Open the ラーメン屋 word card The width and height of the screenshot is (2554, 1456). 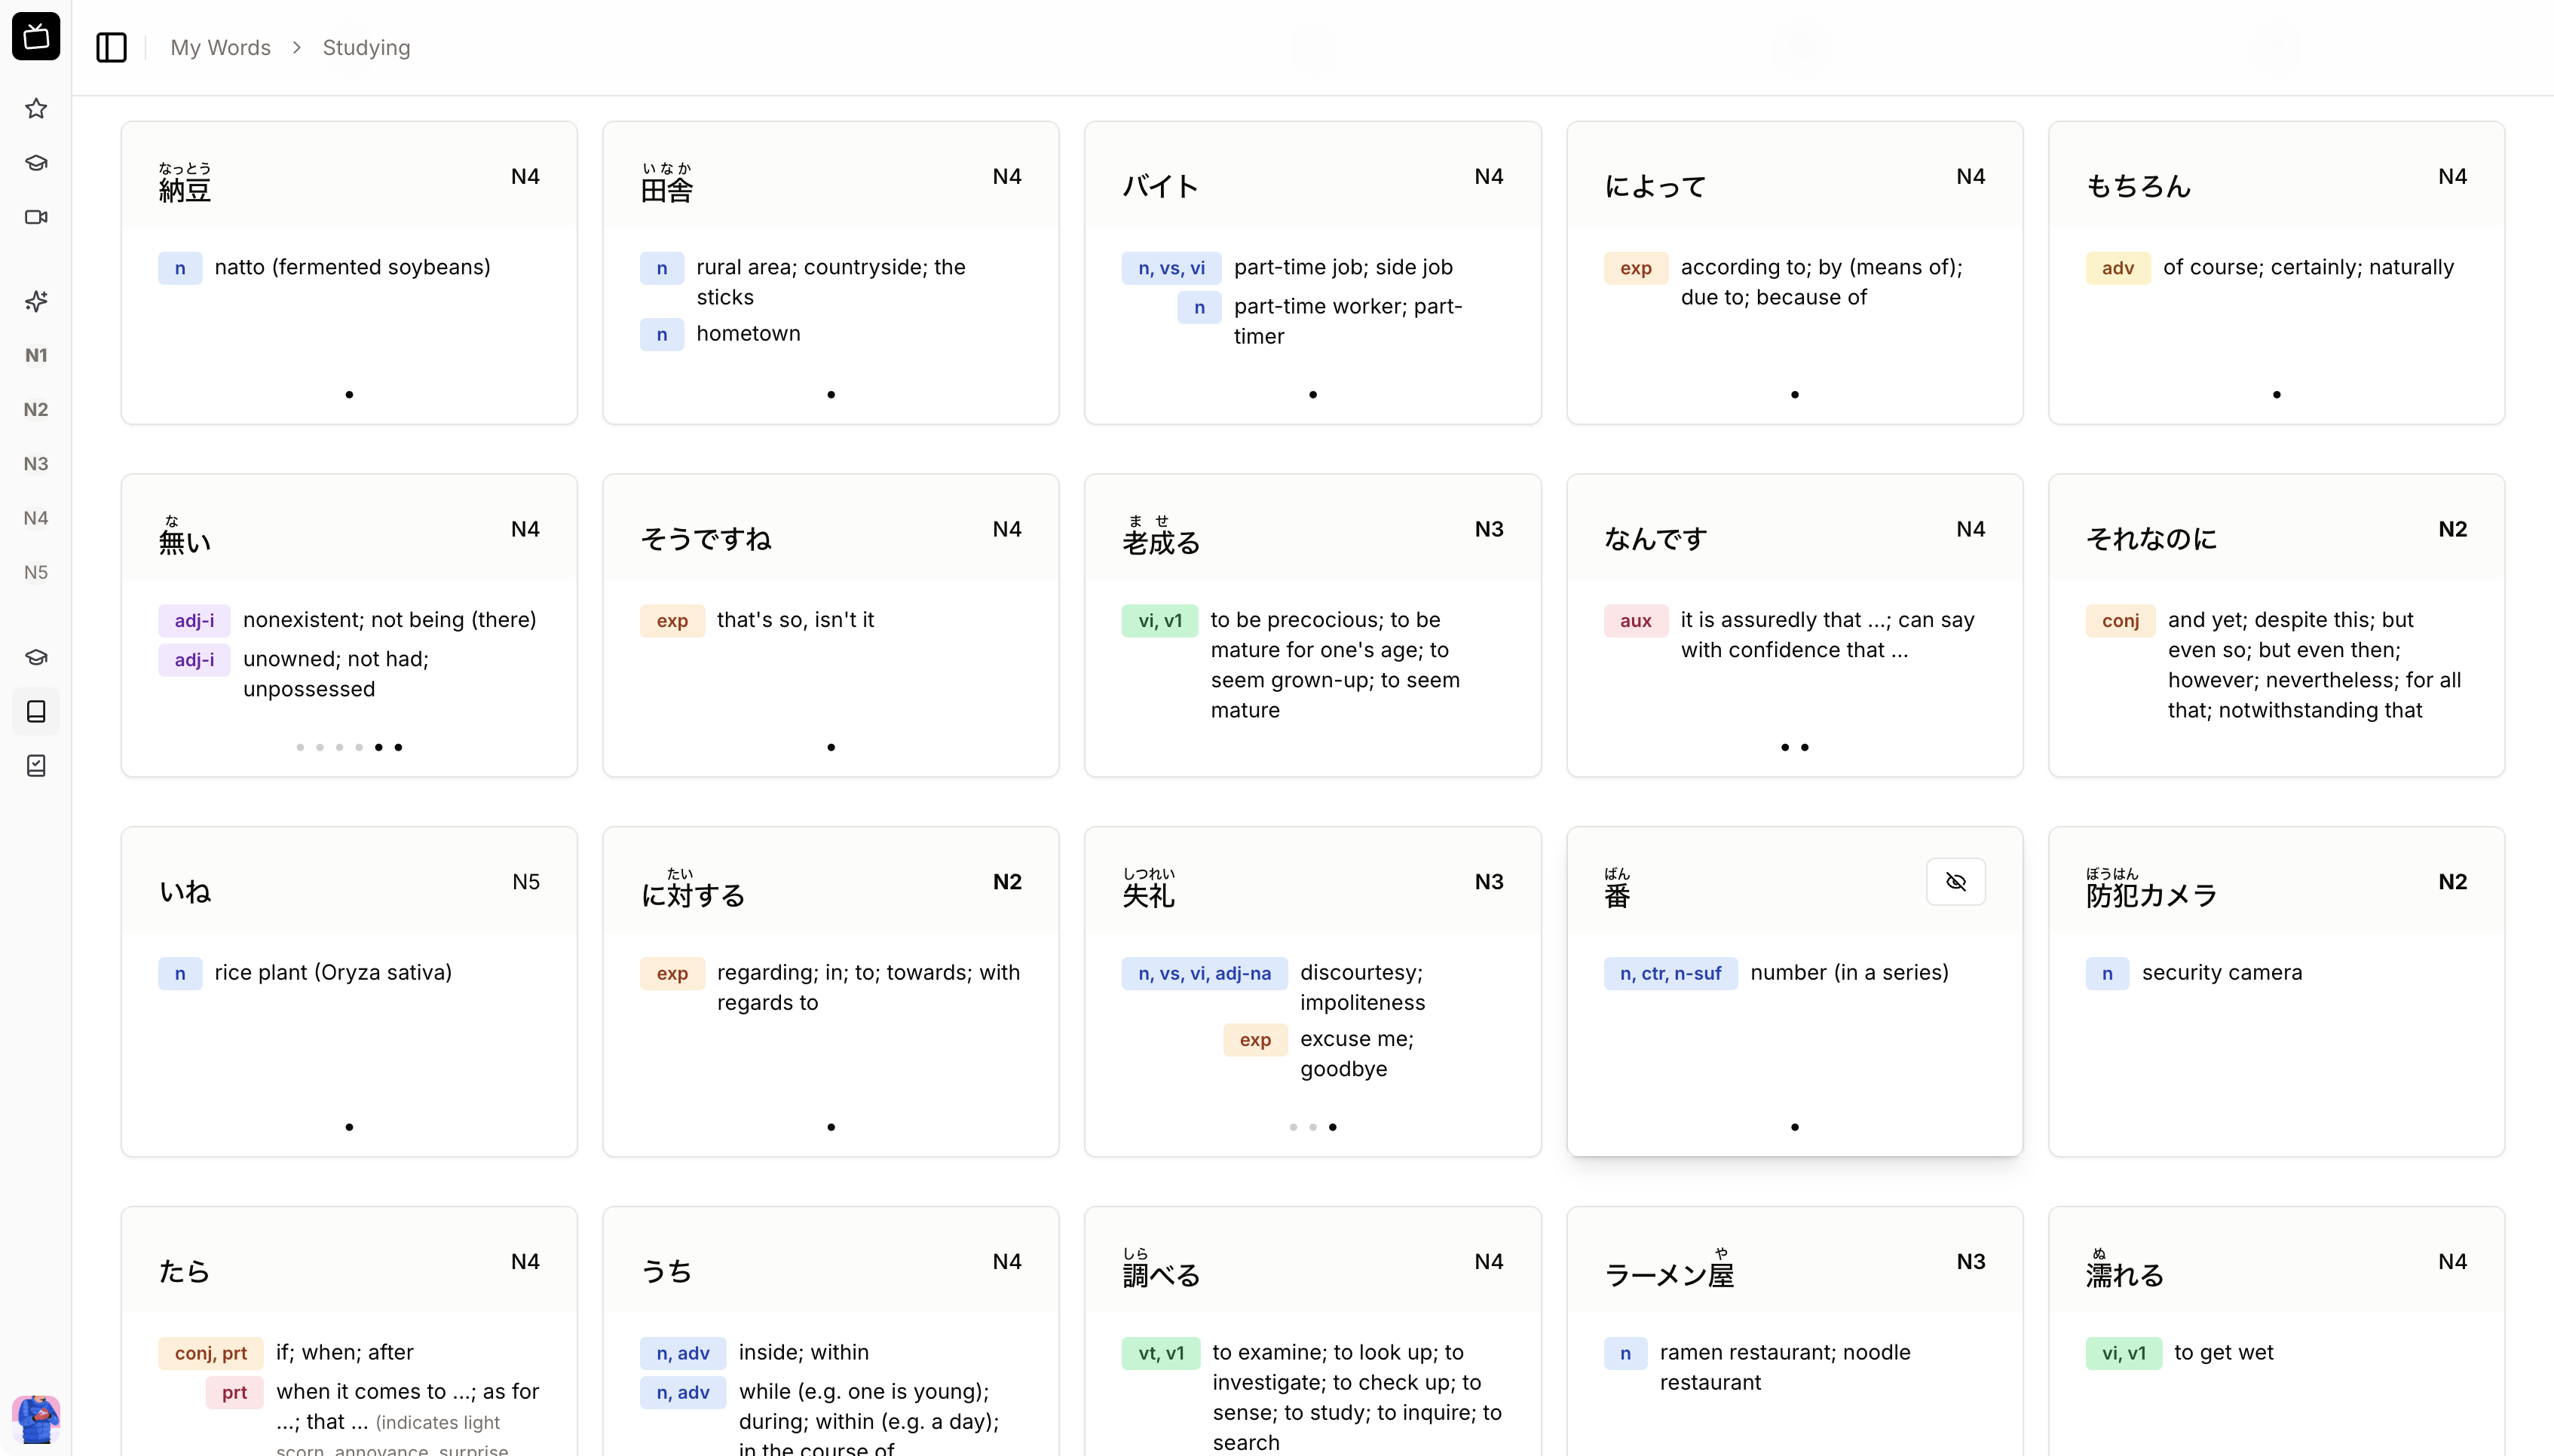click(1794, 1331)
